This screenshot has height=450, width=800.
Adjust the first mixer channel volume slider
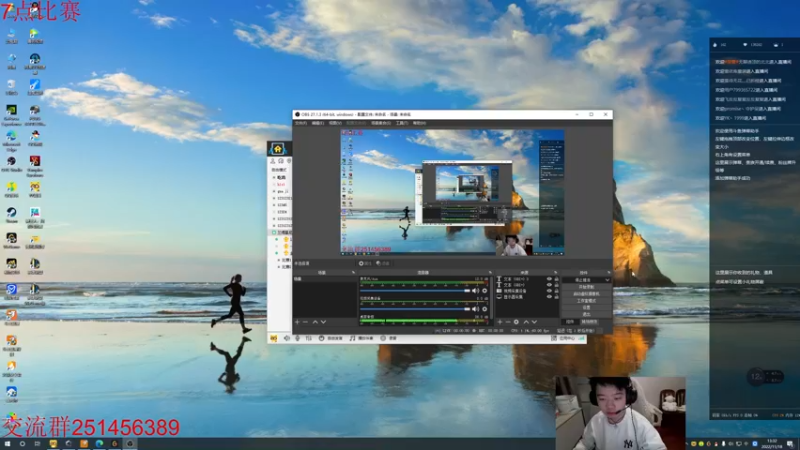[415, 291]
